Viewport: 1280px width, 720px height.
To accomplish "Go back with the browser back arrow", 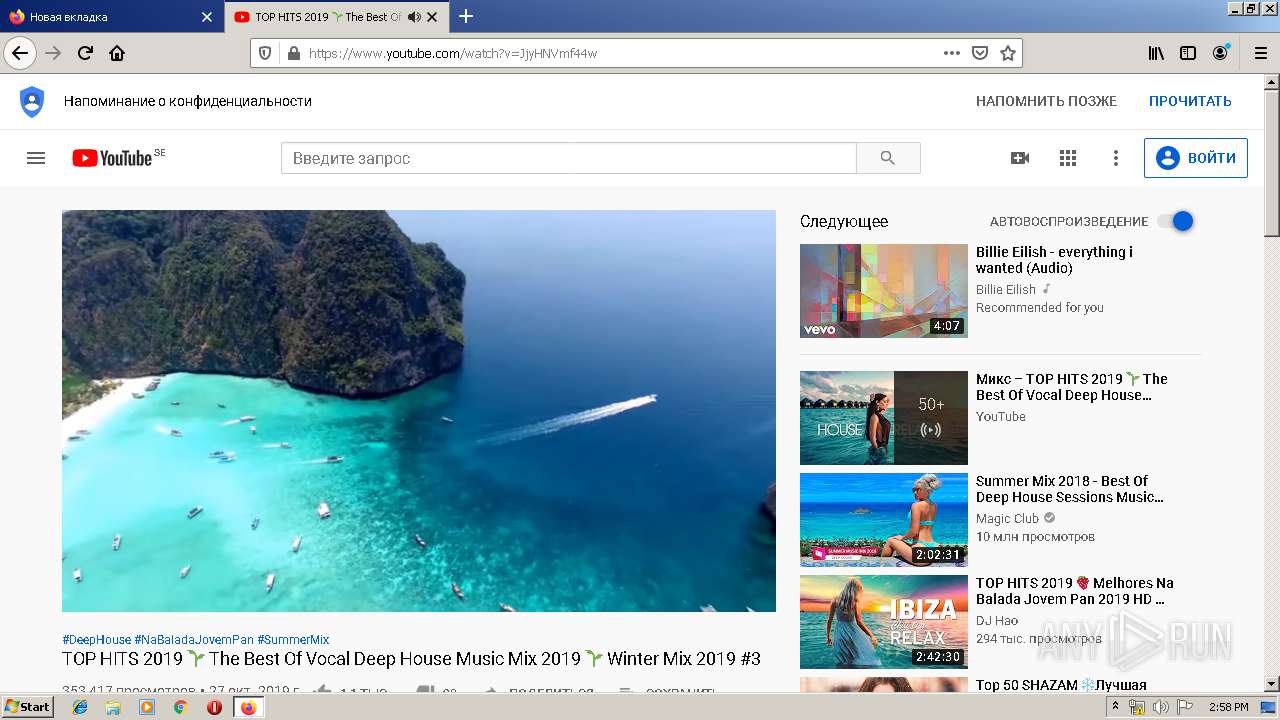I will (20, 53).
